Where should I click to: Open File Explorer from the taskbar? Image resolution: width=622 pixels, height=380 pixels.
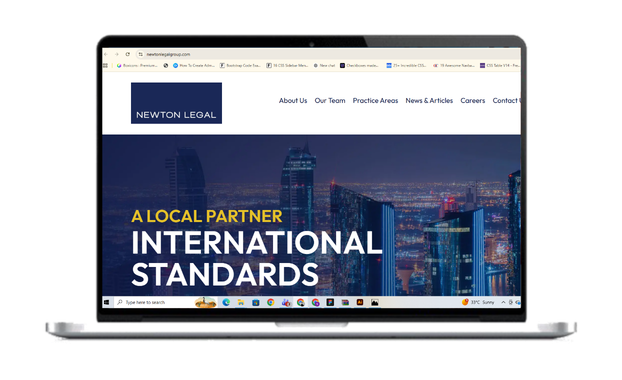pos(241,302)
